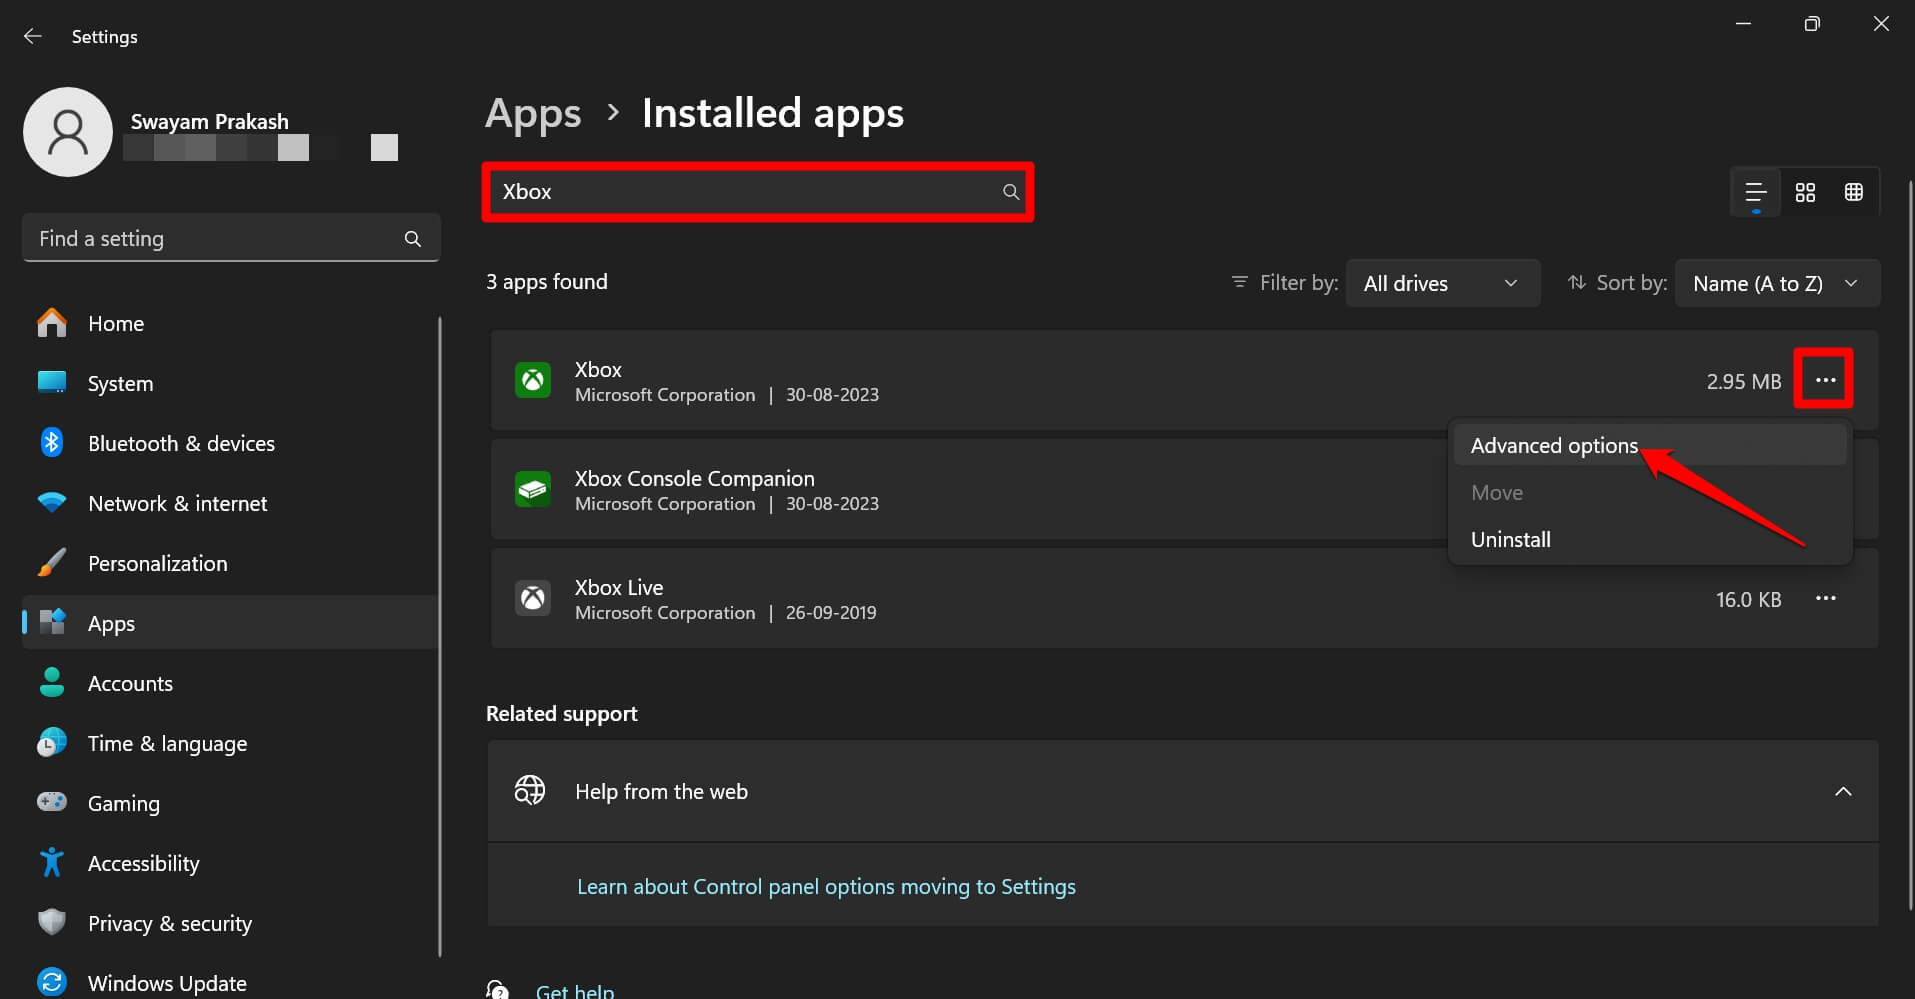1915x999 pixels.
Task: Open the Sort by Name dropdown
Action: (x=1776, y=283)
